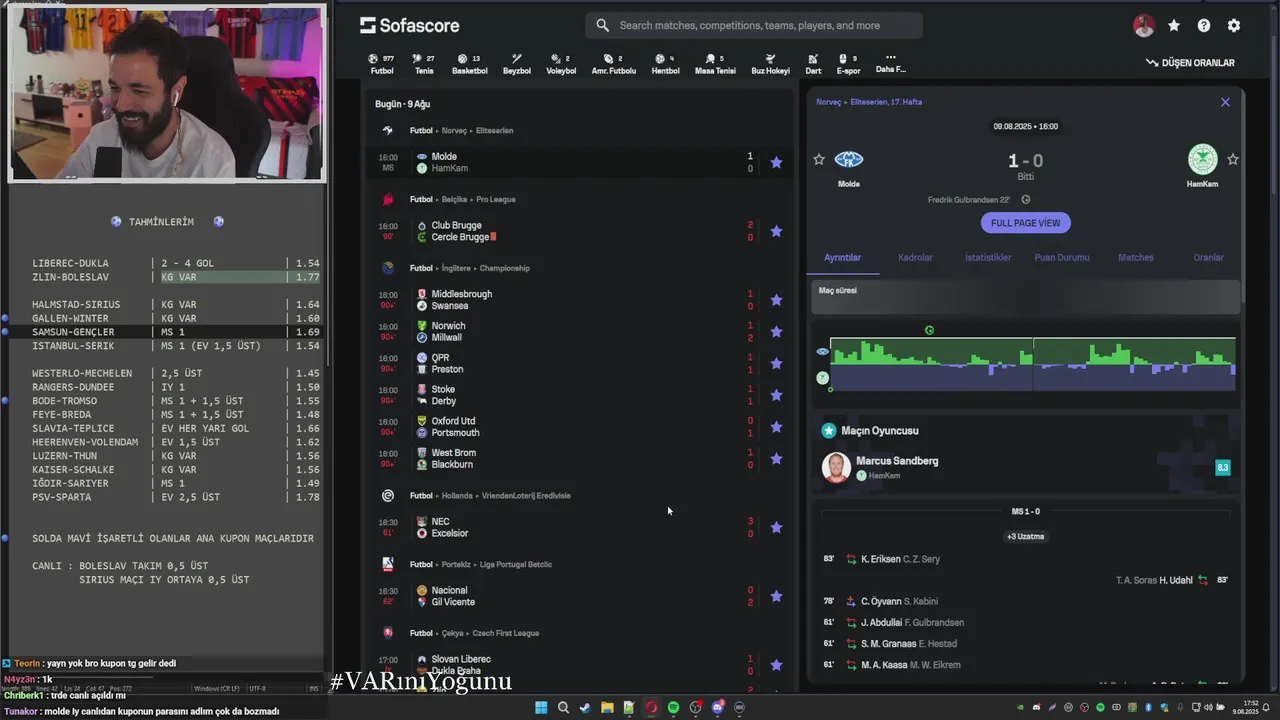Image resolution: width=1280 pixels, height=720 pixels.
Task: Favorite the Molde team in match header
Action: (819, 159)
